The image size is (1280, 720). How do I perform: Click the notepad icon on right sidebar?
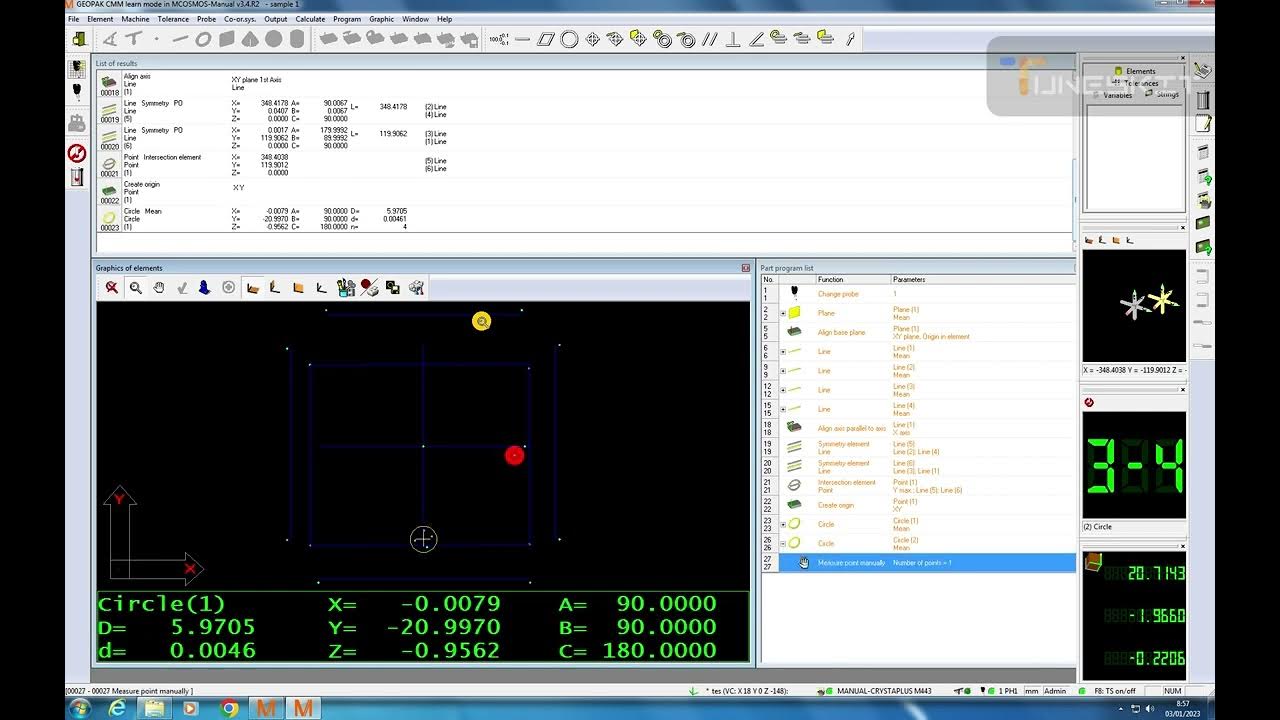pyautogui.click(x=1203, y=124)
